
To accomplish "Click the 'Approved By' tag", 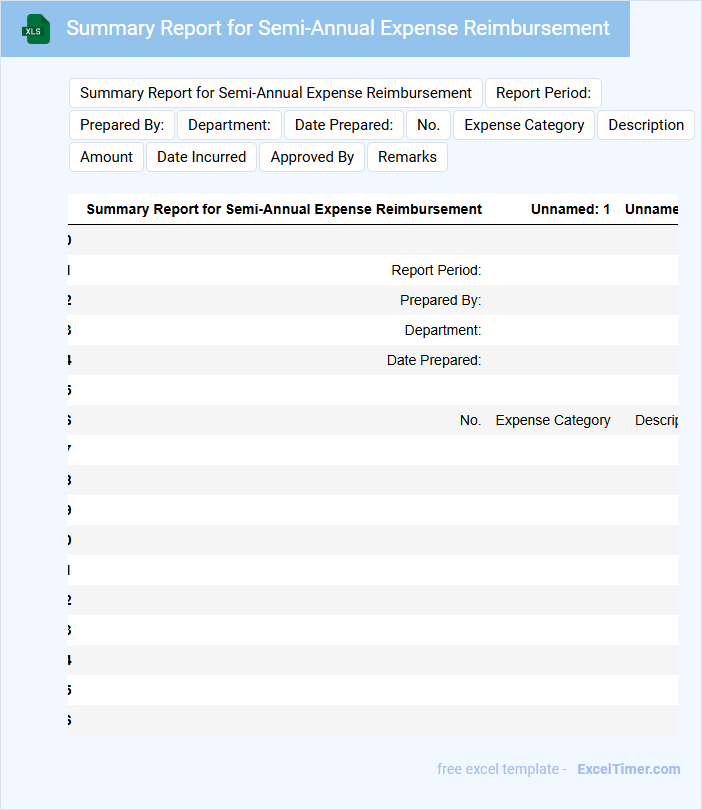I will [x=312, y=157].
